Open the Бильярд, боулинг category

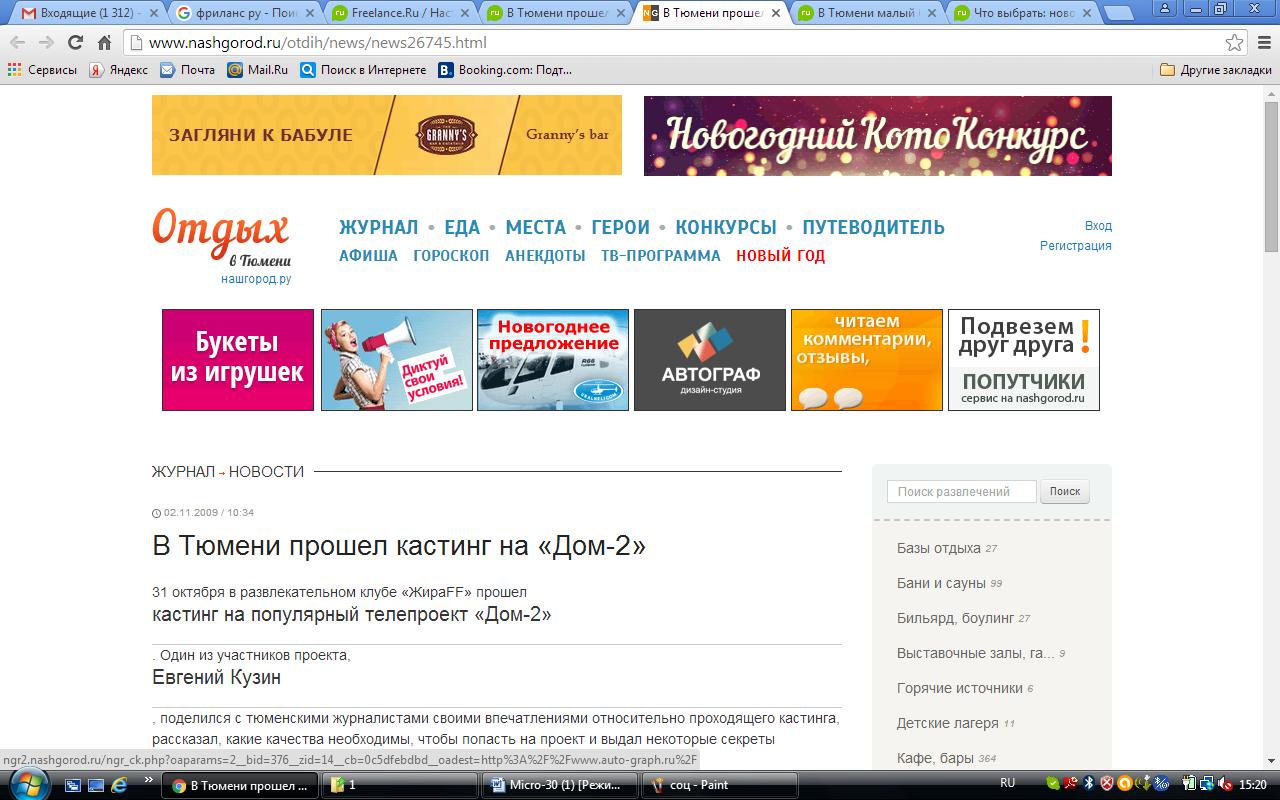[955, 618]
